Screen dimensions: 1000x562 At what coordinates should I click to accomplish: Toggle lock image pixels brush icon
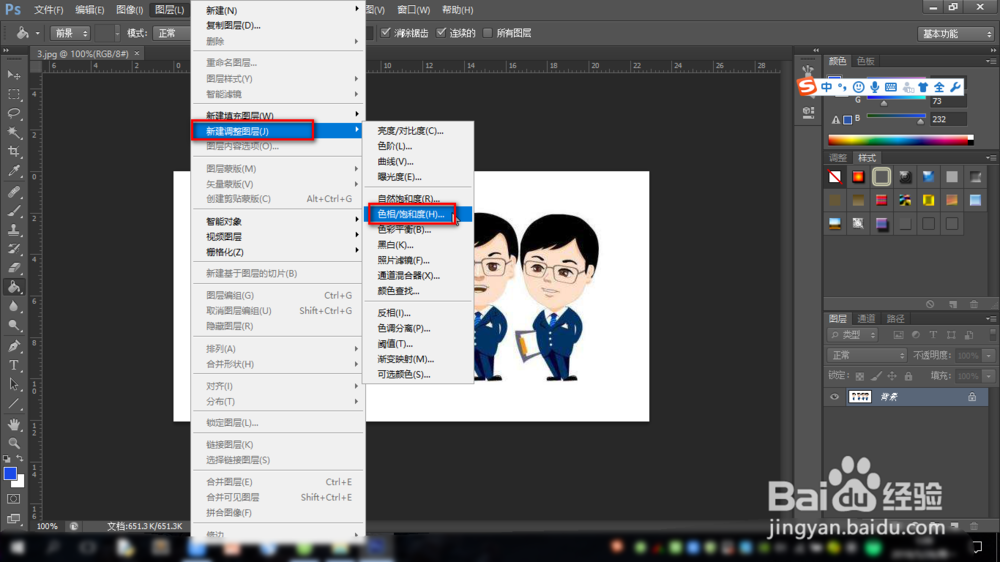(x=876, y=376)
